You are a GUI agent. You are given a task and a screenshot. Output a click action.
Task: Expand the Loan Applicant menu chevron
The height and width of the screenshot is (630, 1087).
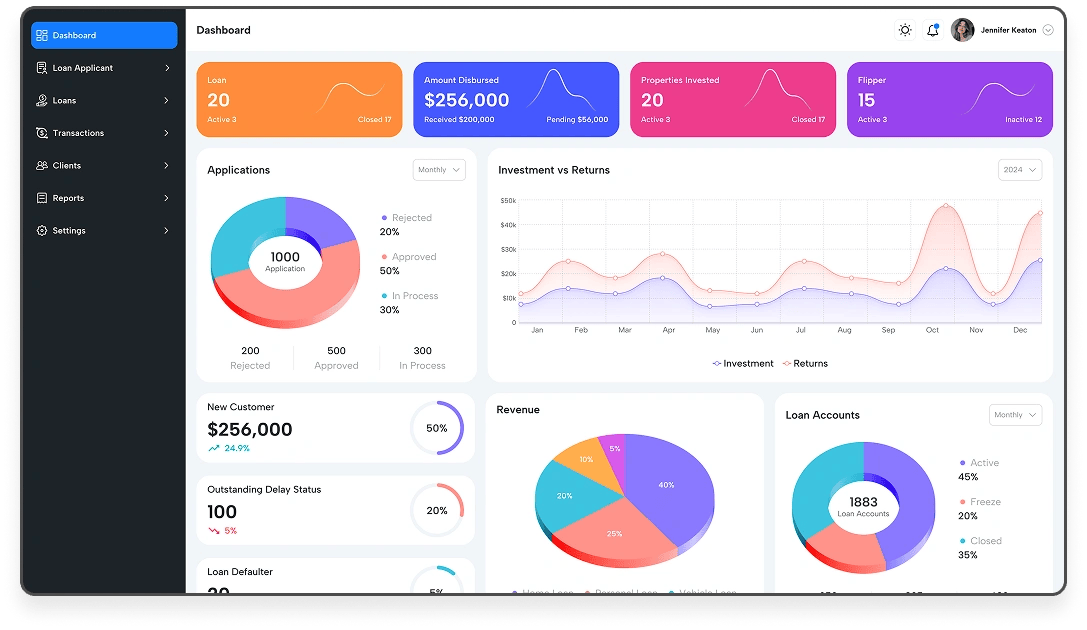(167, 68)
